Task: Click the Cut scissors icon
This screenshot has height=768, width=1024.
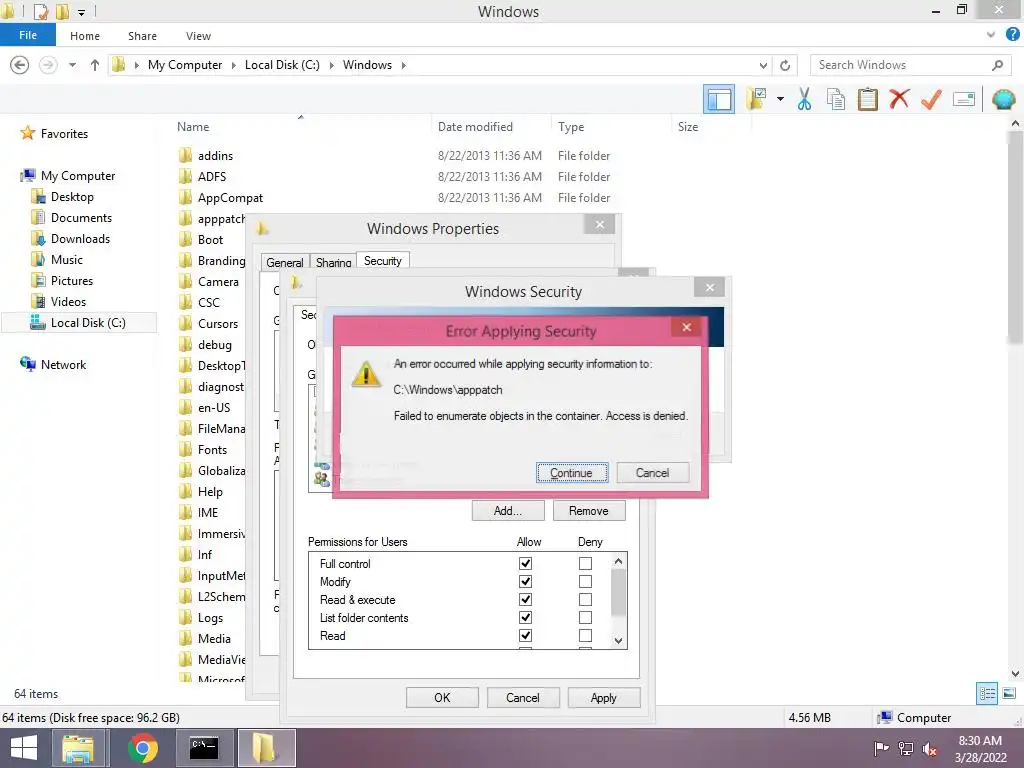Action: (804, 99)
